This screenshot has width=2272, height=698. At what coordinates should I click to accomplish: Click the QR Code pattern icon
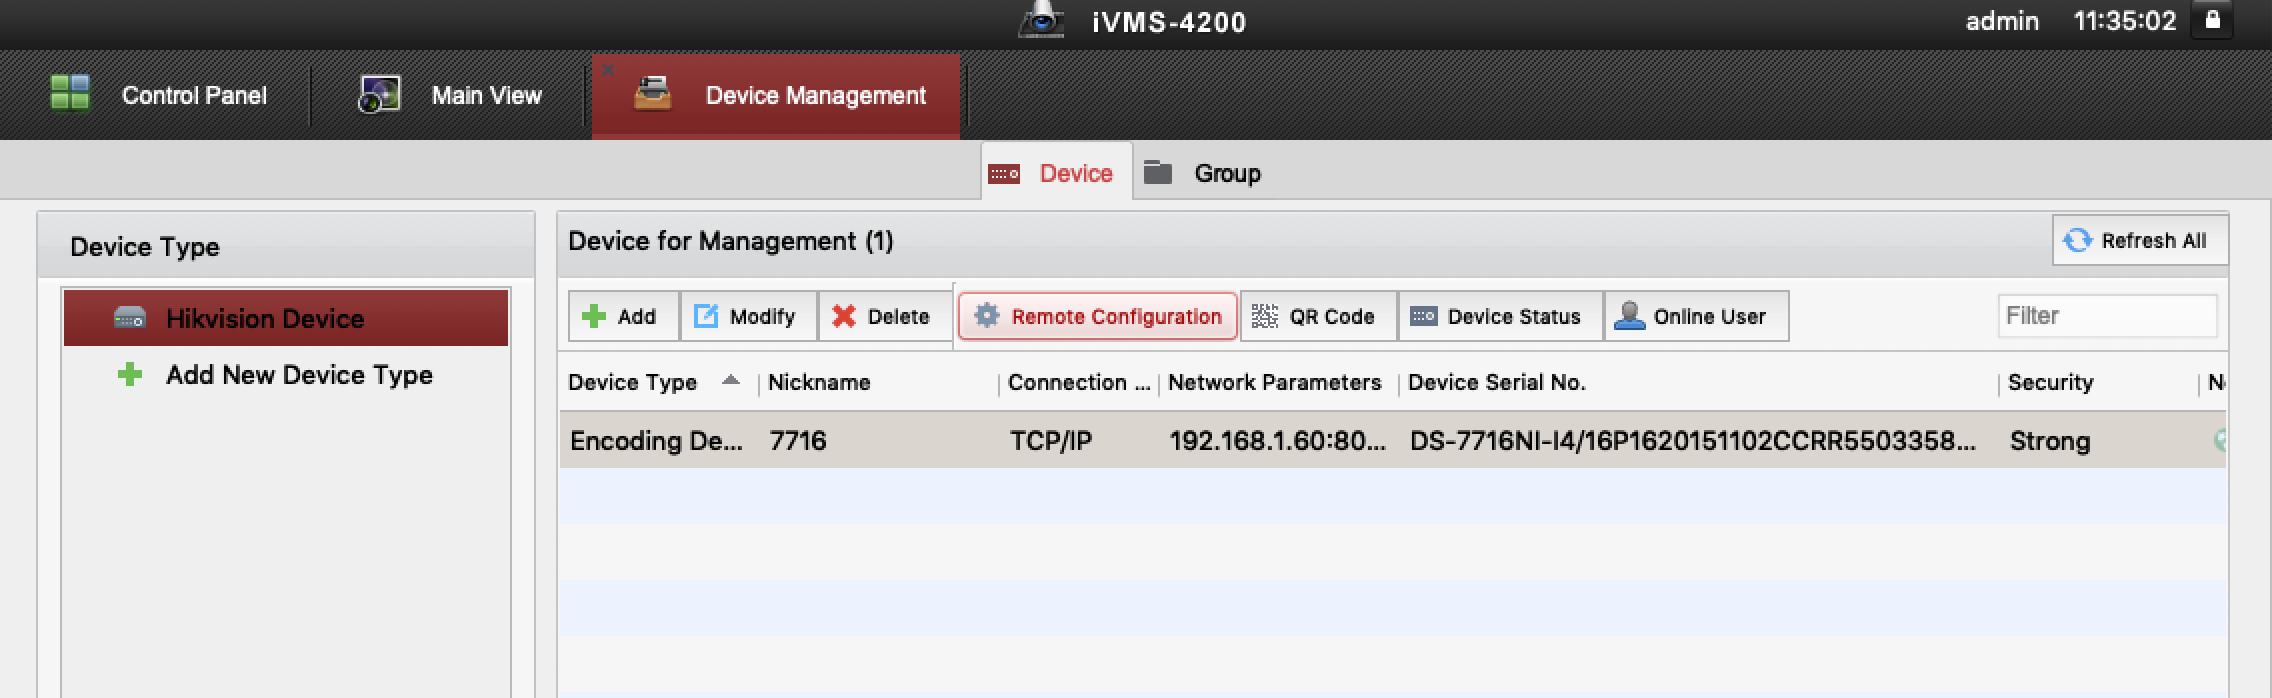(x=1265, y=316)
